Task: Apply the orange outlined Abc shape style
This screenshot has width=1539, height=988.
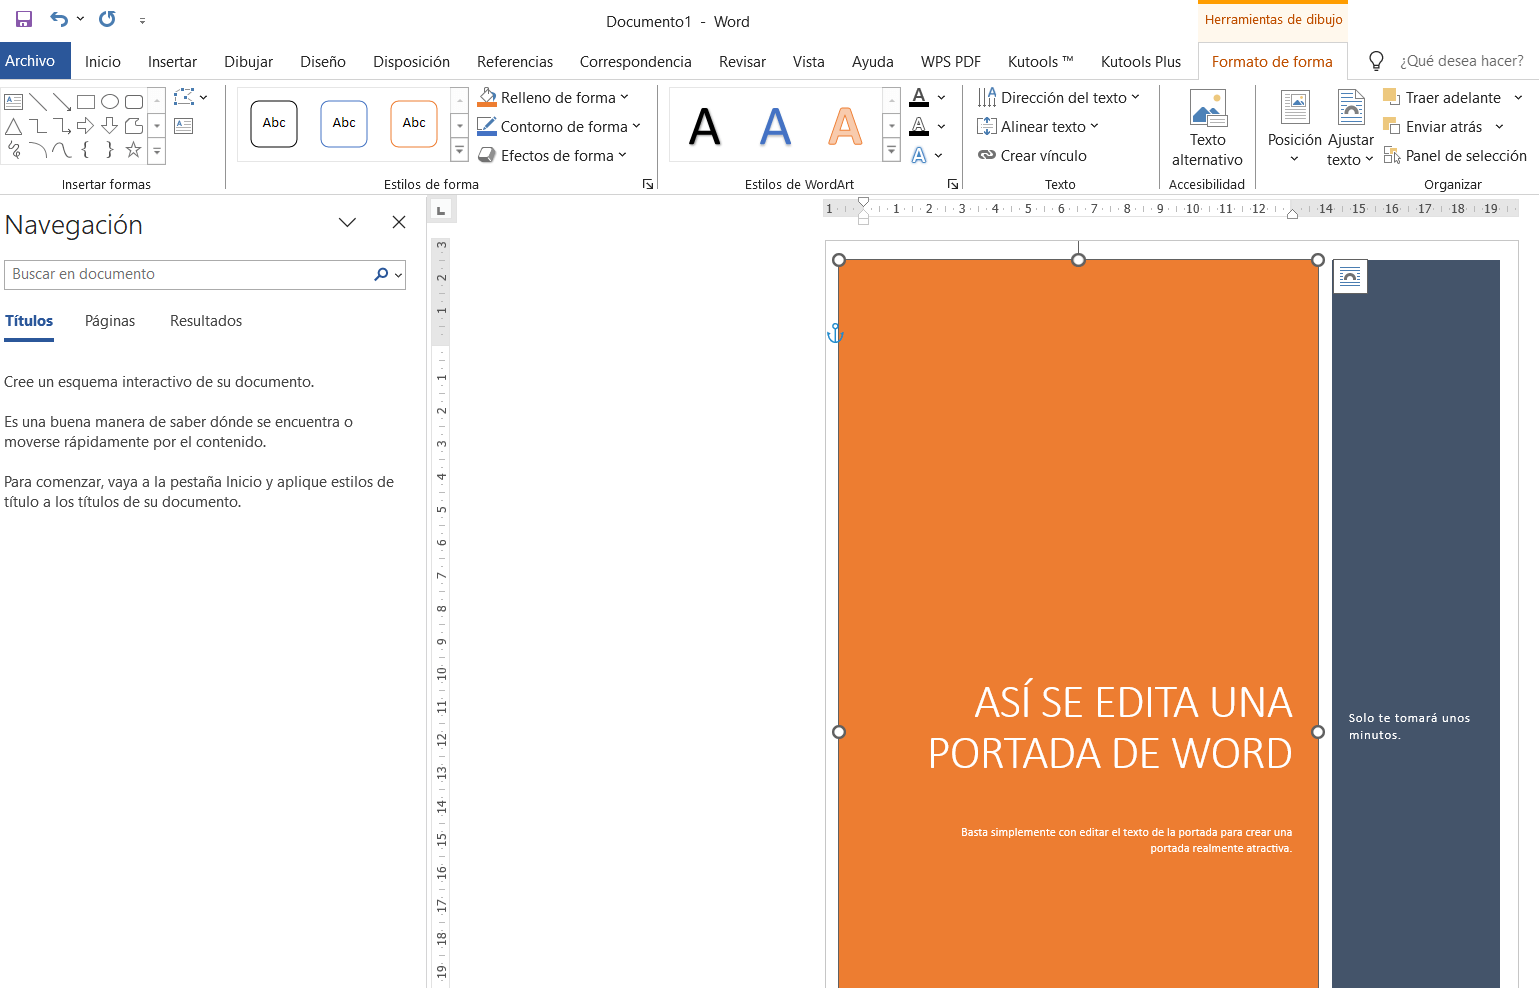Action: pos(414,124)
